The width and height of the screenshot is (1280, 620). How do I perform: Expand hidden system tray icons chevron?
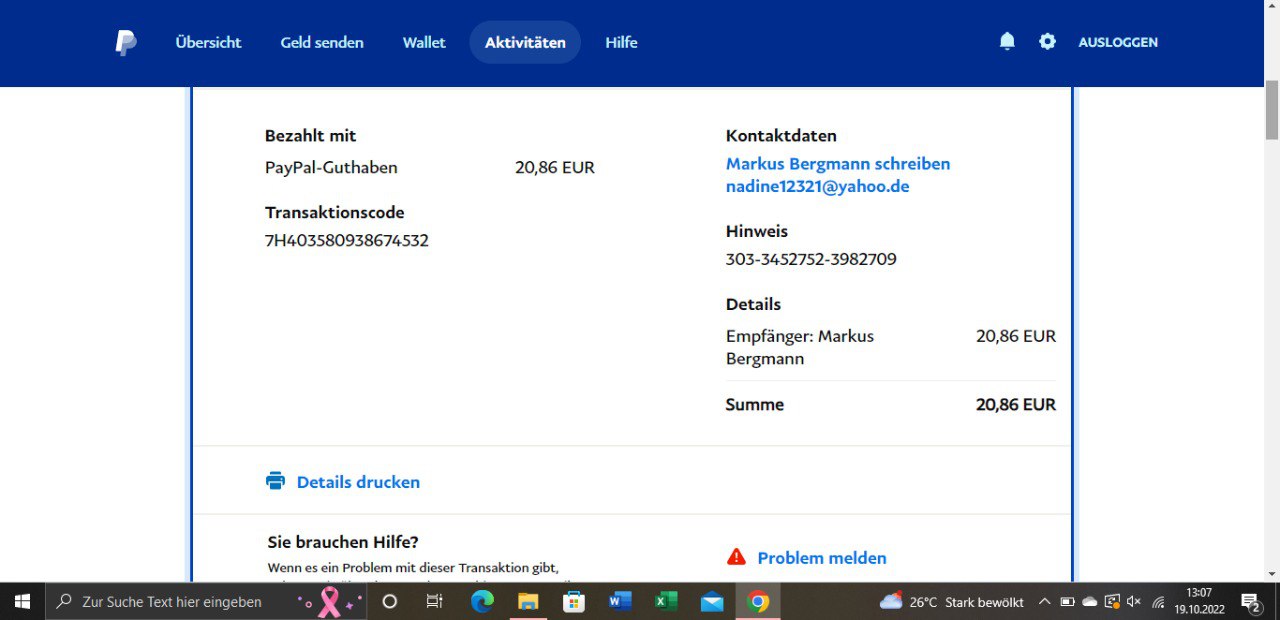coord(1044,602)
